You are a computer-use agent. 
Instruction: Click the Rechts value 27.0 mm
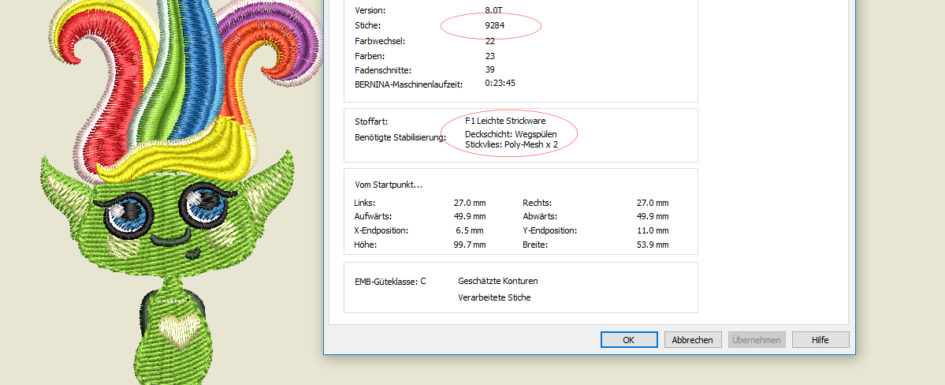(x=652, y=203)
